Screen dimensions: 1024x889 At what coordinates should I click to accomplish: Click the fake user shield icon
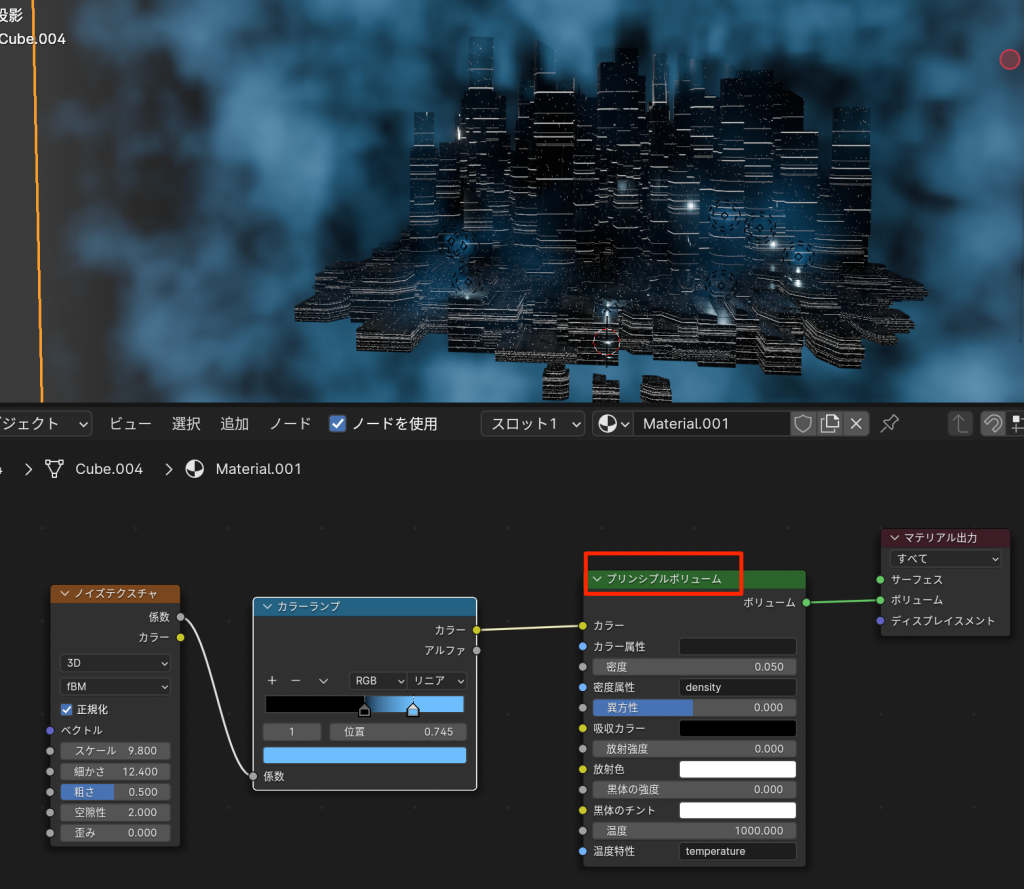(x=803, y=424)
